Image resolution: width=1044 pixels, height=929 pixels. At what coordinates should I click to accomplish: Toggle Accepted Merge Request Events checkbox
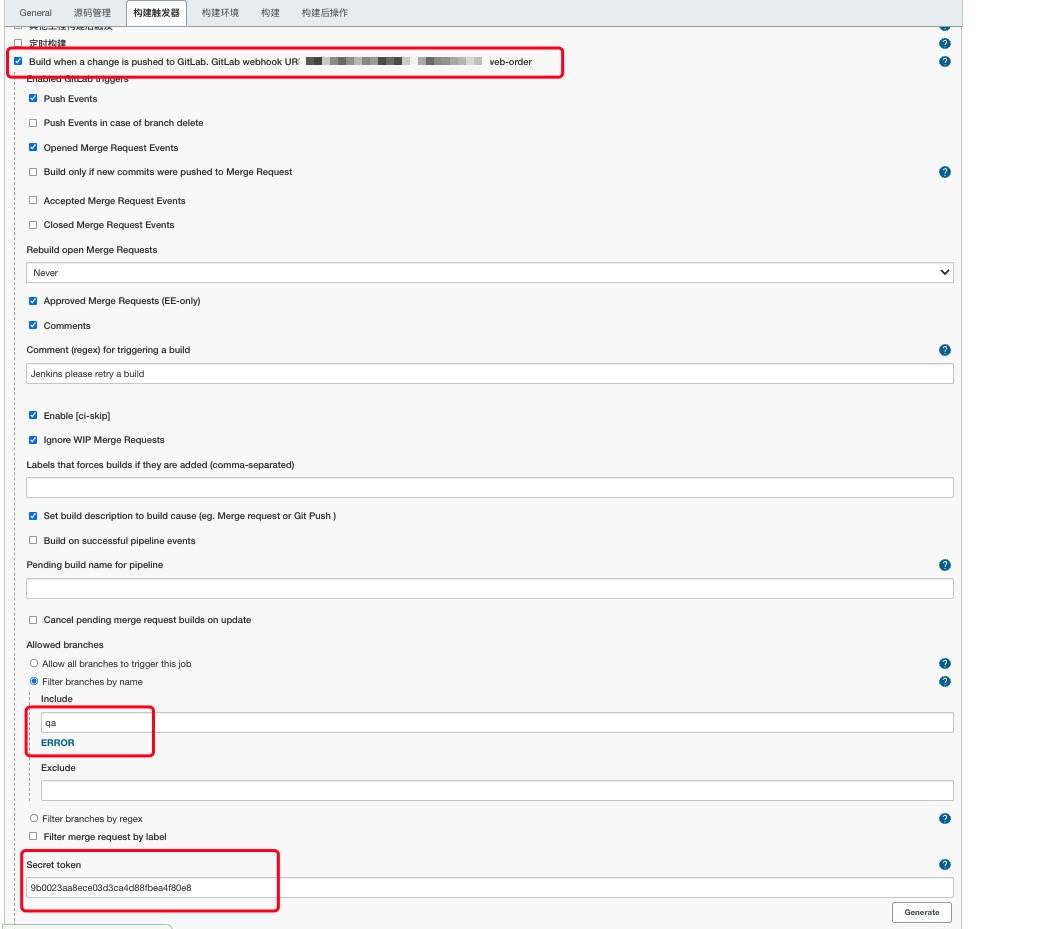coord(33,201)
